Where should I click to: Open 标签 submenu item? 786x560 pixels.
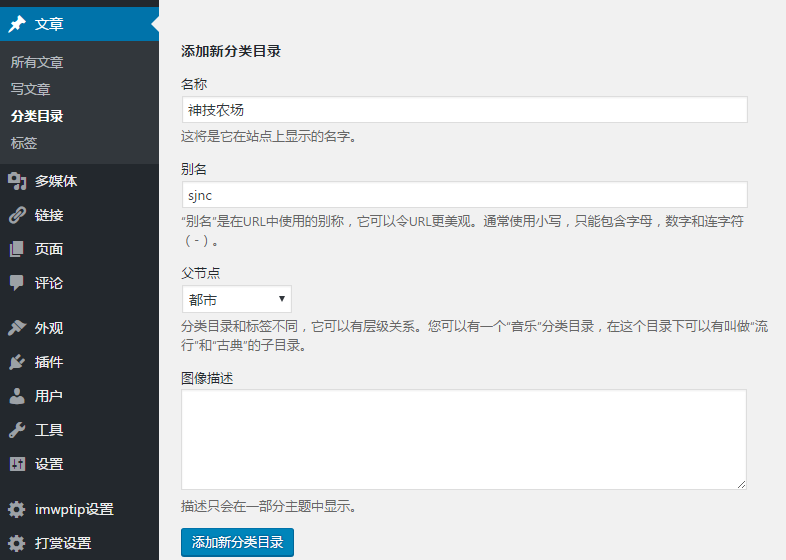pyautogui.click(x=24, y=143)
